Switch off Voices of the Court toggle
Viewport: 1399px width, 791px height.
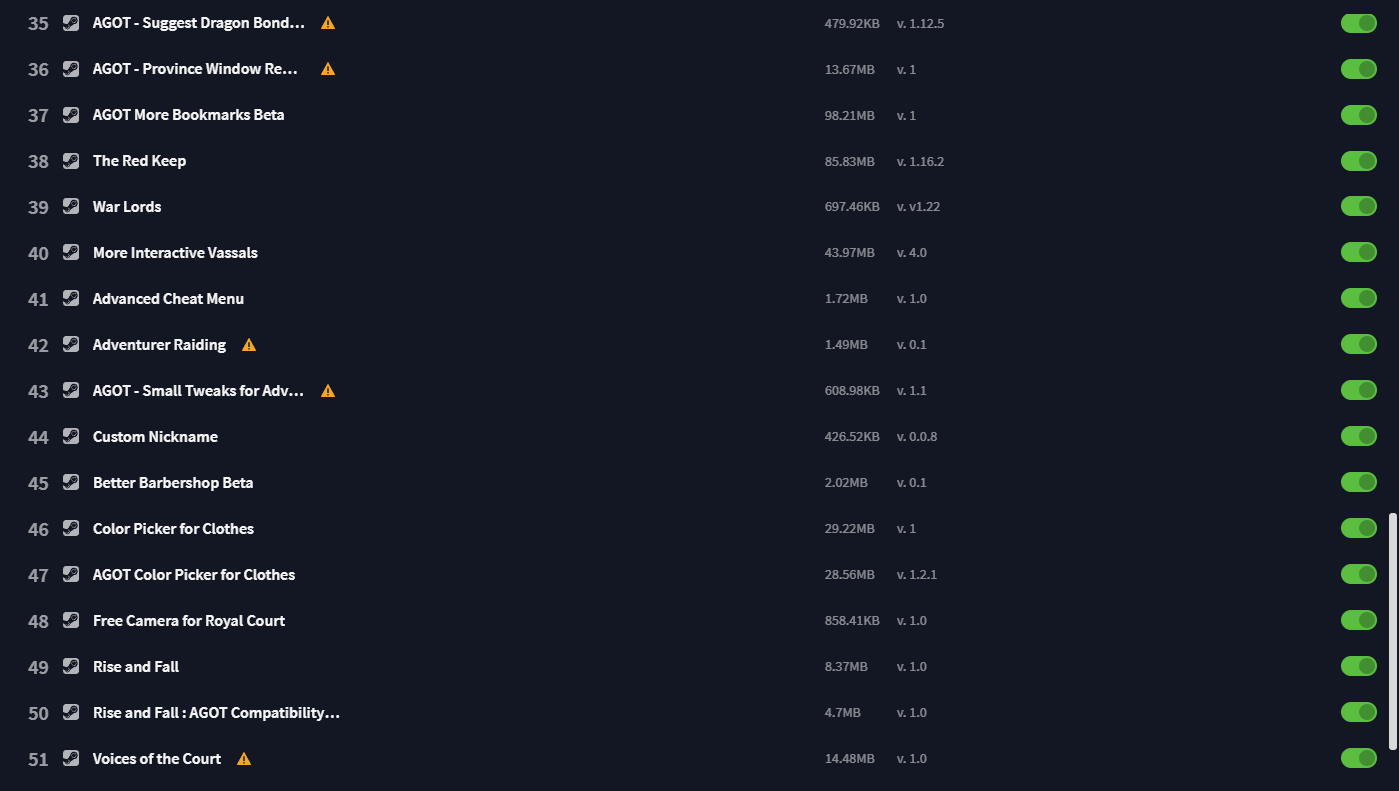coord(1359,758)
